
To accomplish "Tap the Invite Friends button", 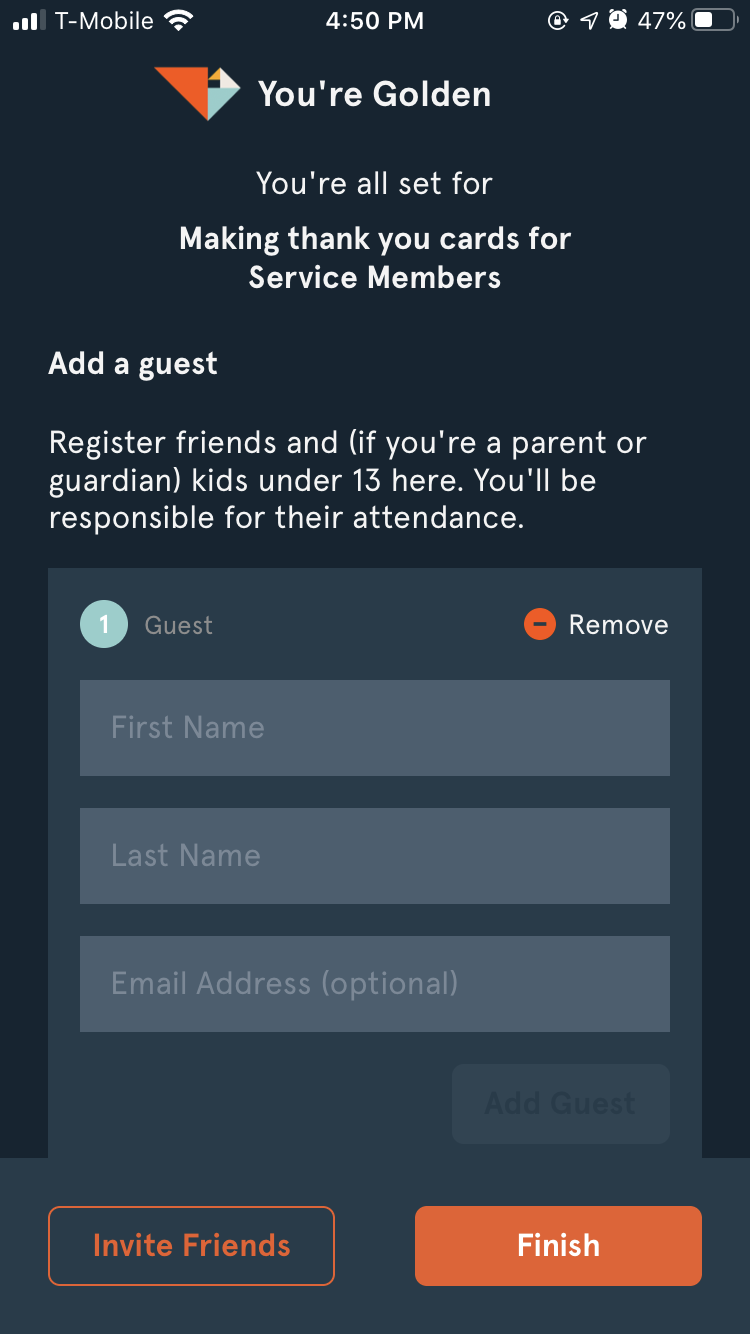I will click(x=191, y=1246).
